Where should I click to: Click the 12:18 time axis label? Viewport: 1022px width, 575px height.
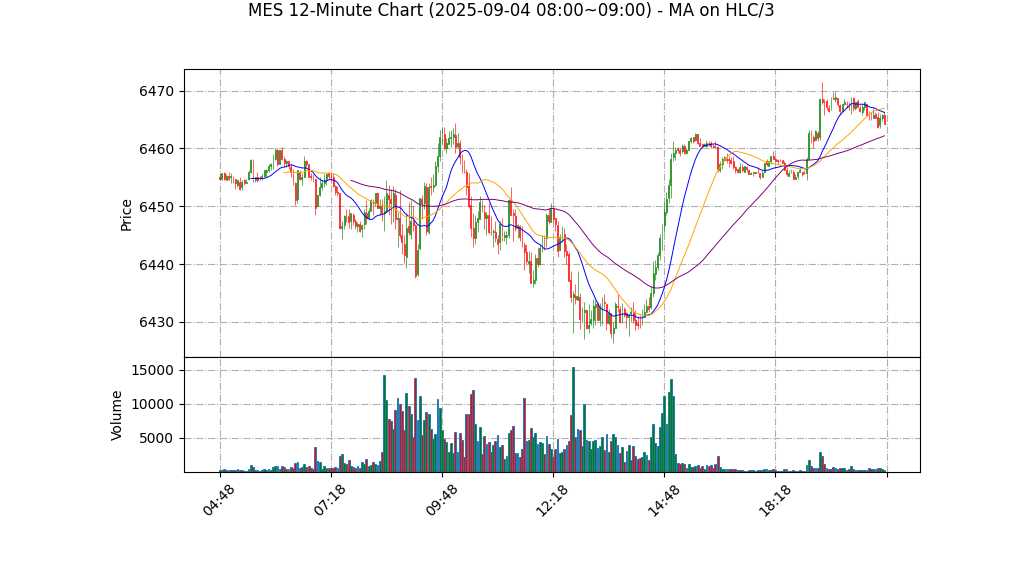click(552, 501)
